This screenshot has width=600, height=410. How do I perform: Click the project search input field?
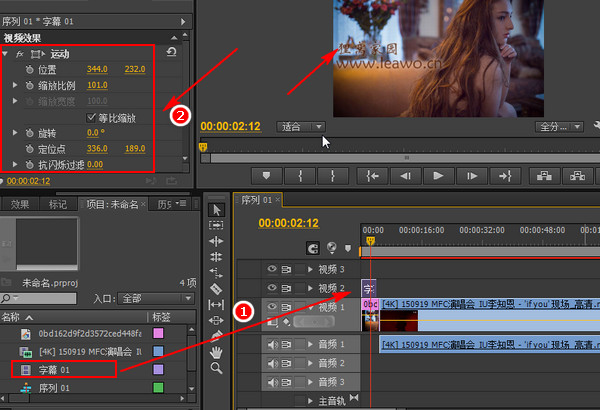click(x=38, y=299)
